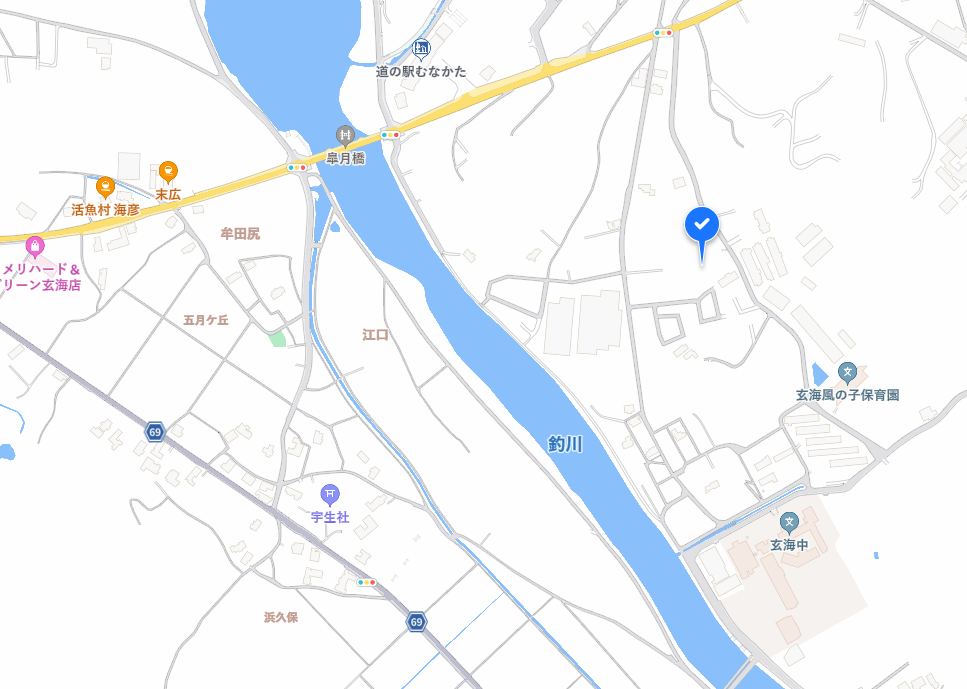Select the 道の駅むなかた roadside station icon
The image size is (967, 689).
click(421, 48)
